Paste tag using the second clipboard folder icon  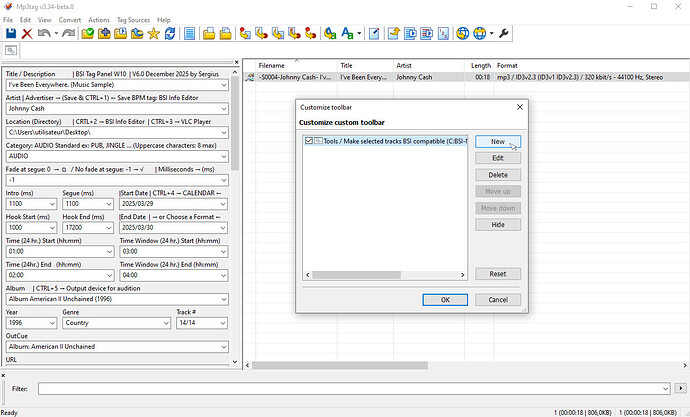pyautogui.click(x=225, y=33)
